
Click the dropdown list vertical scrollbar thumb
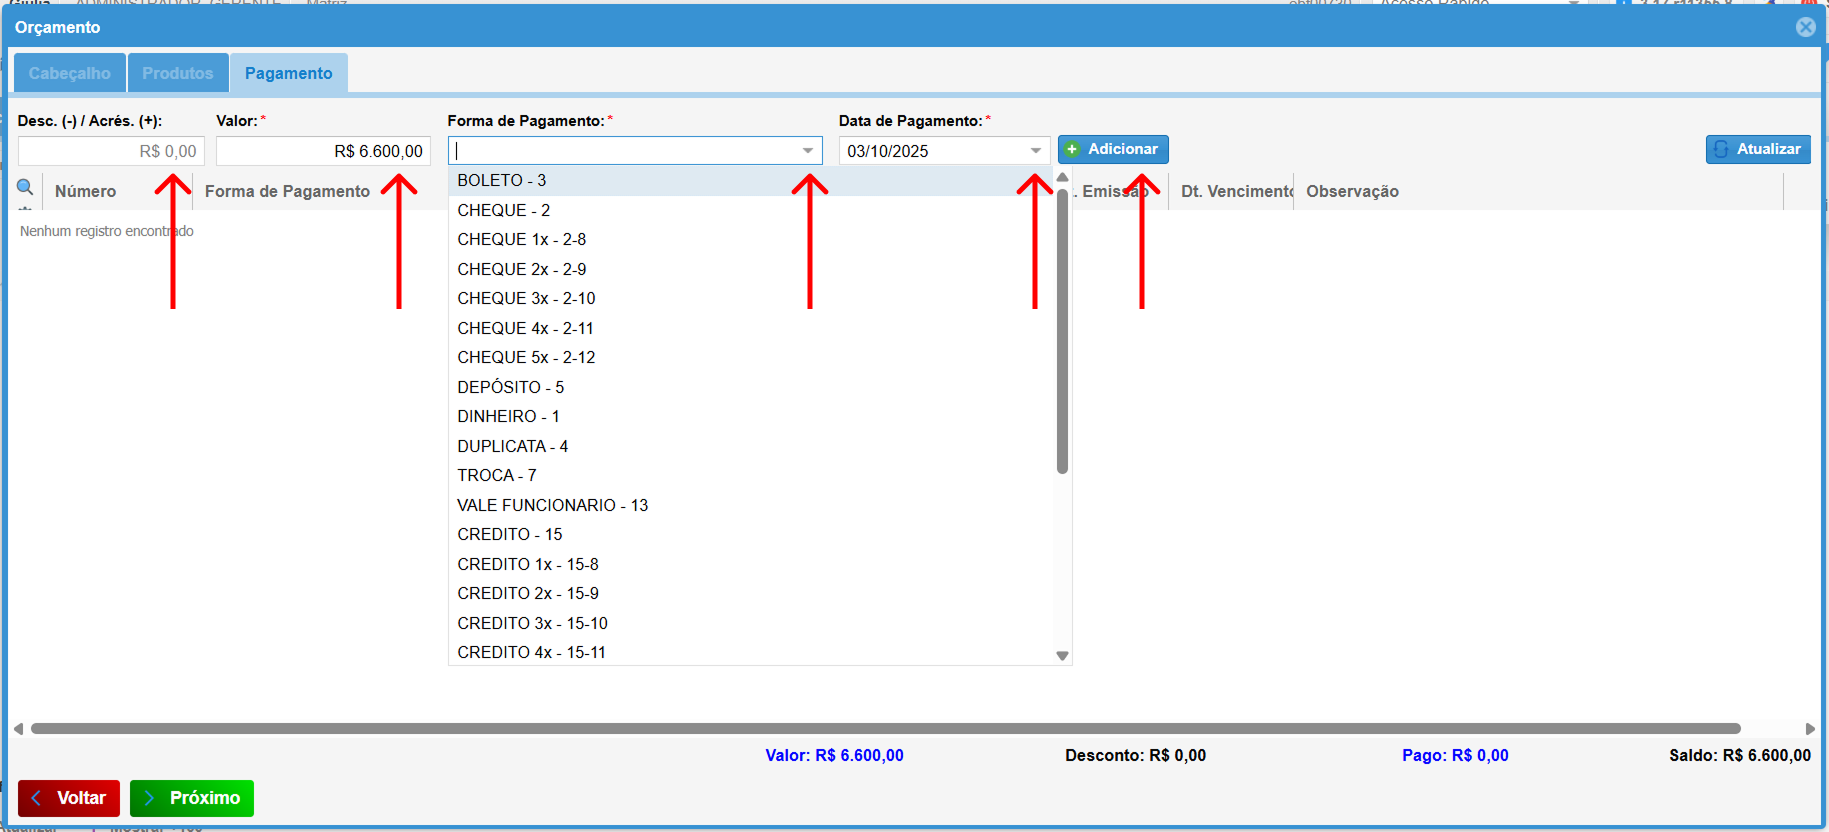[1062, 330]
